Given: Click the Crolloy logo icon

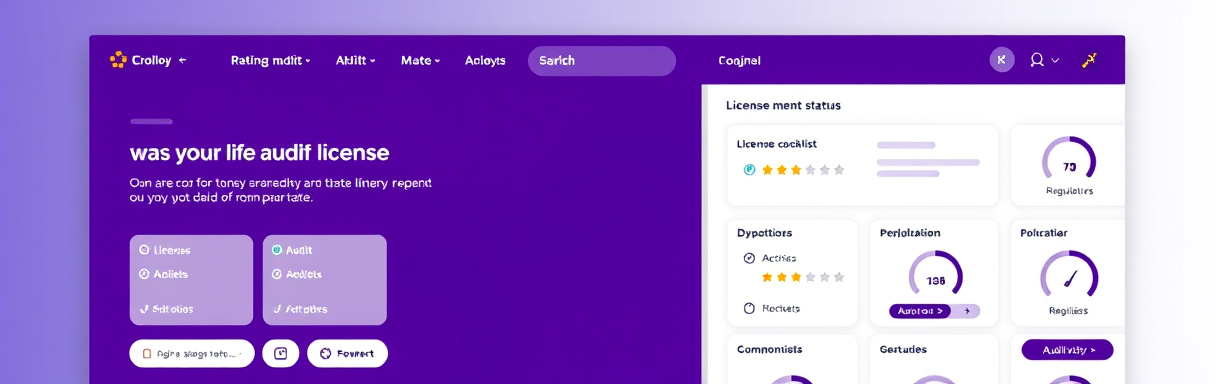Looking at the screenshot, I should click(118, 60).
